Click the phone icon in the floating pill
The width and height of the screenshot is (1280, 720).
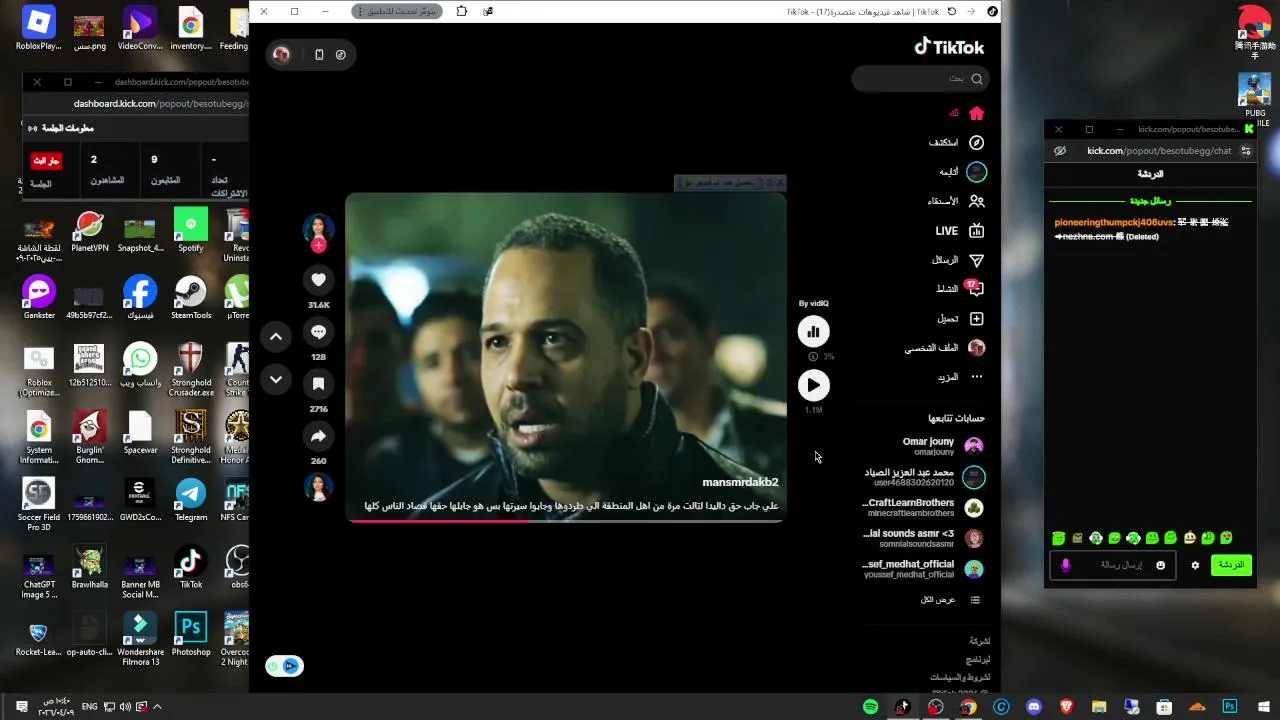tap(319, 55)
